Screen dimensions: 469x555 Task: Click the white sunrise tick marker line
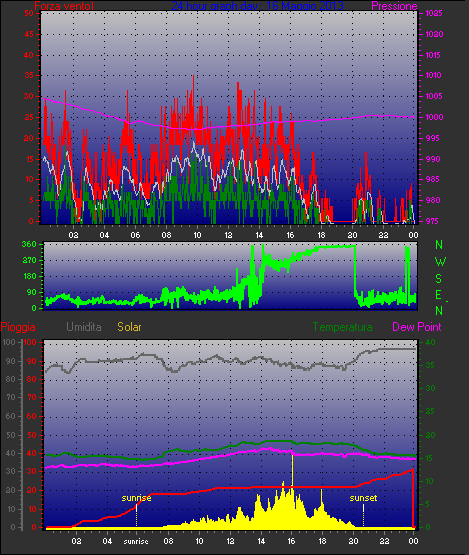(x=137, y=508)
